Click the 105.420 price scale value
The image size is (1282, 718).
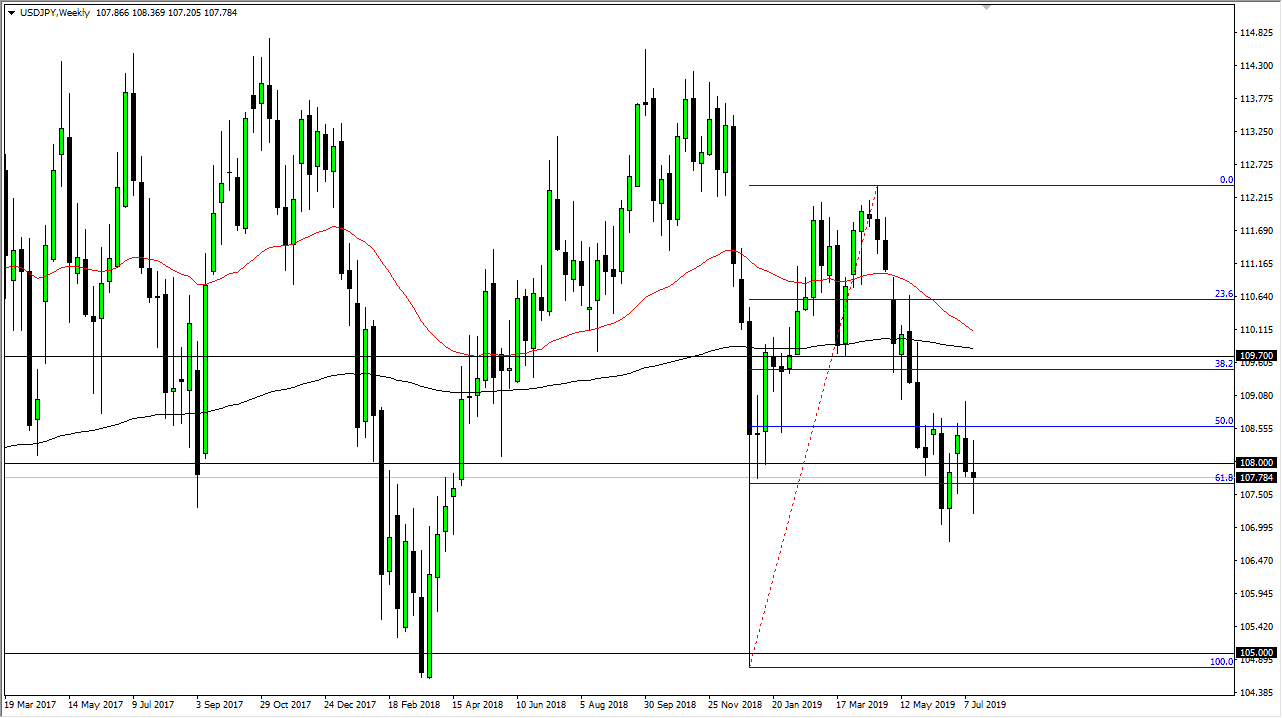point(1258,627)
